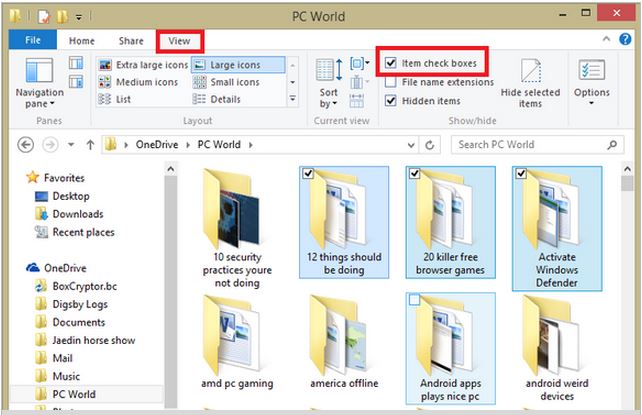Expand the chevron after PC World in path
This screenshot has width=642, height=415.
250,145
